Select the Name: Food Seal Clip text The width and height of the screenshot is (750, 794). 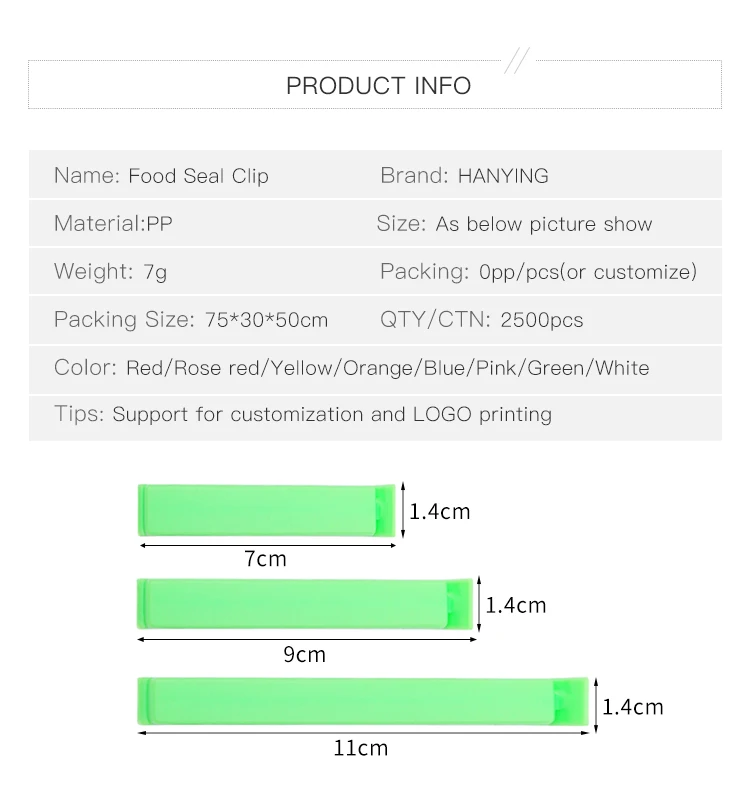(x=161, y=176)
